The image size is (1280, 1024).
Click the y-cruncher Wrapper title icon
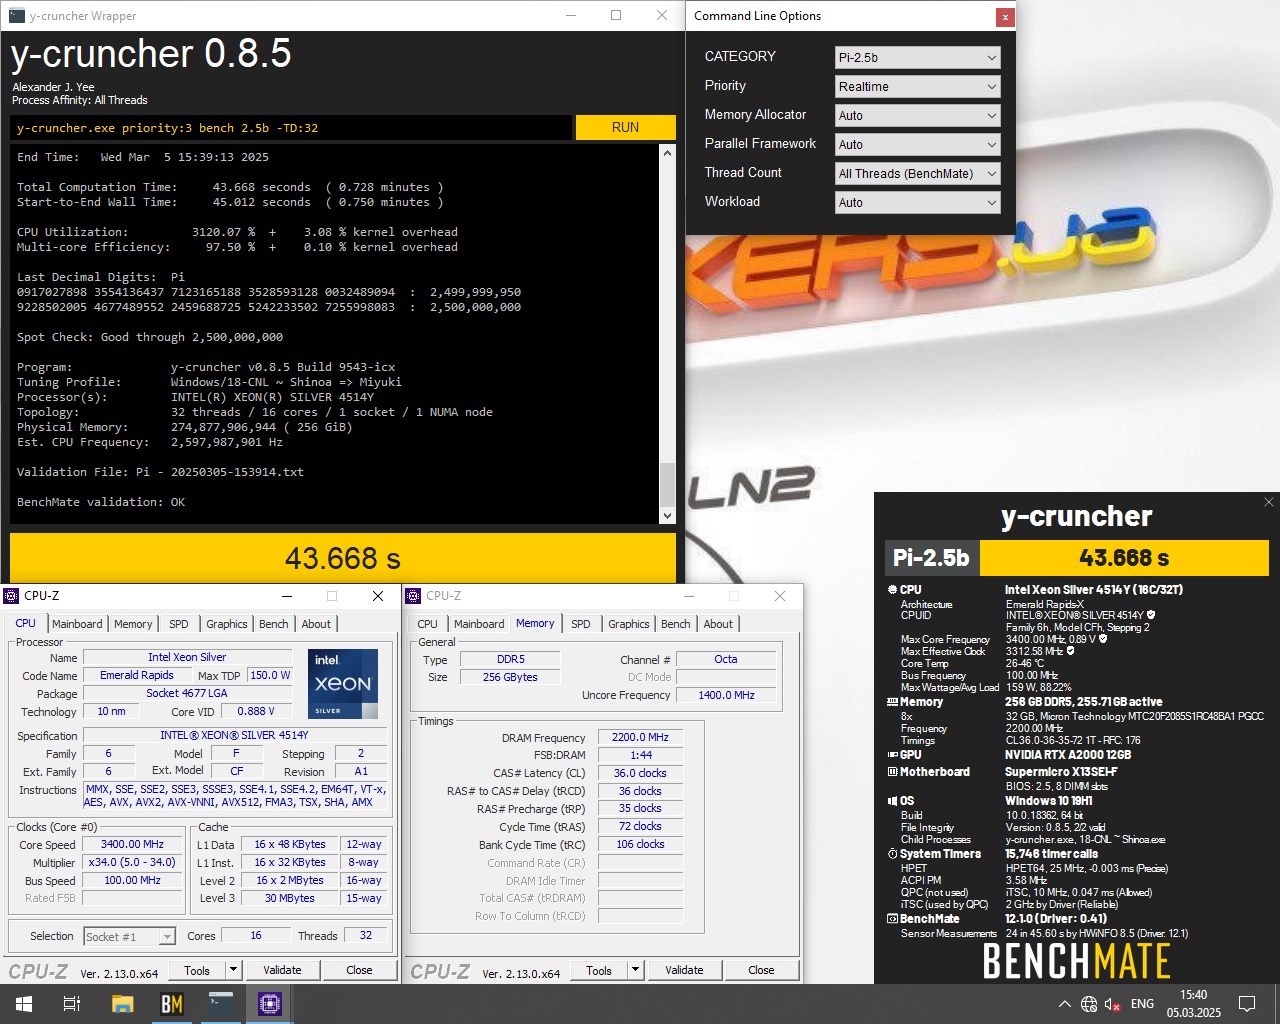(16, 16)
